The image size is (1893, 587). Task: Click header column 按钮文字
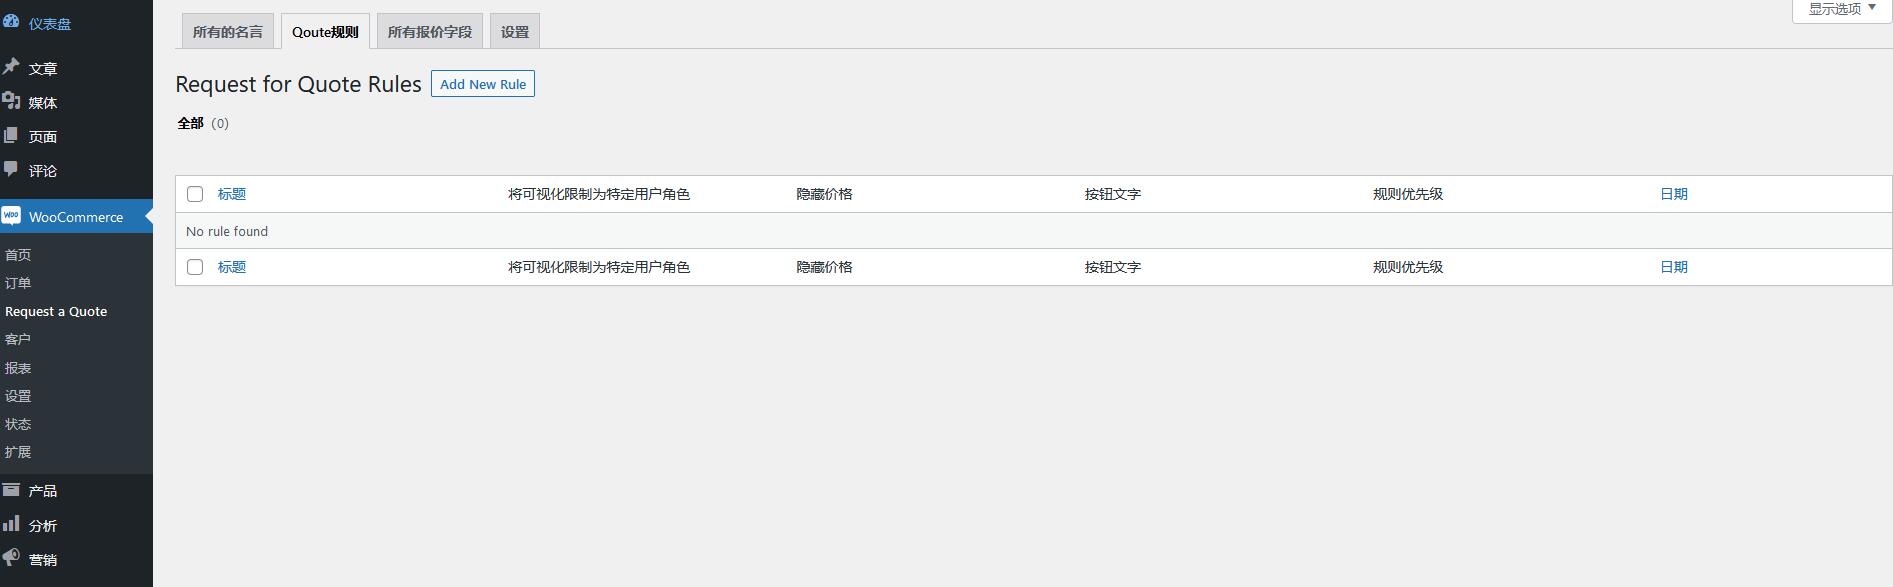(1113, 194)
